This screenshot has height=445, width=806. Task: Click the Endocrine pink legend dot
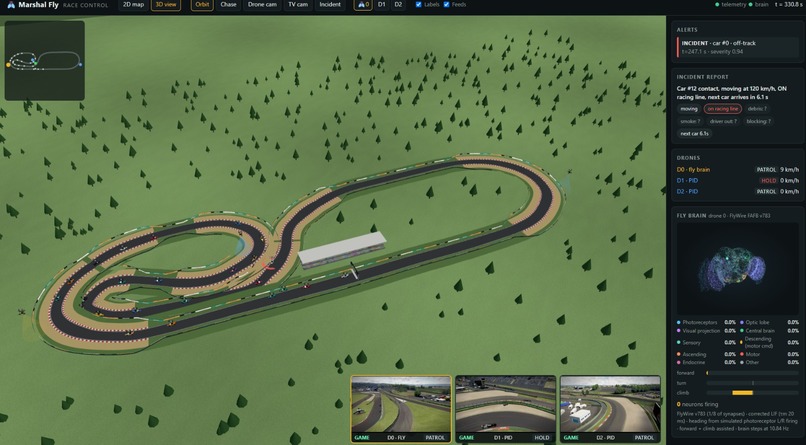click(x=679, y=362)
